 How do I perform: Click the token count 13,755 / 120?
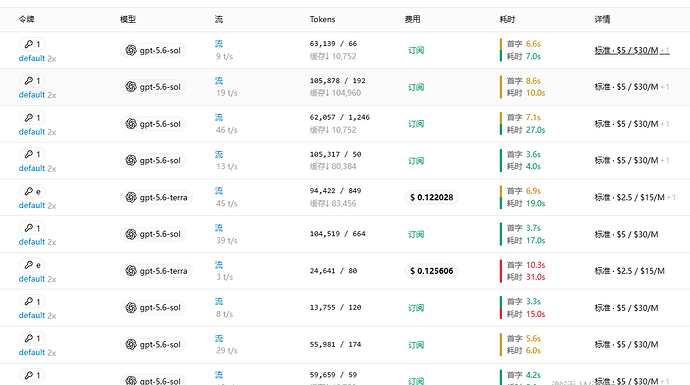click(x=335, y=307)
